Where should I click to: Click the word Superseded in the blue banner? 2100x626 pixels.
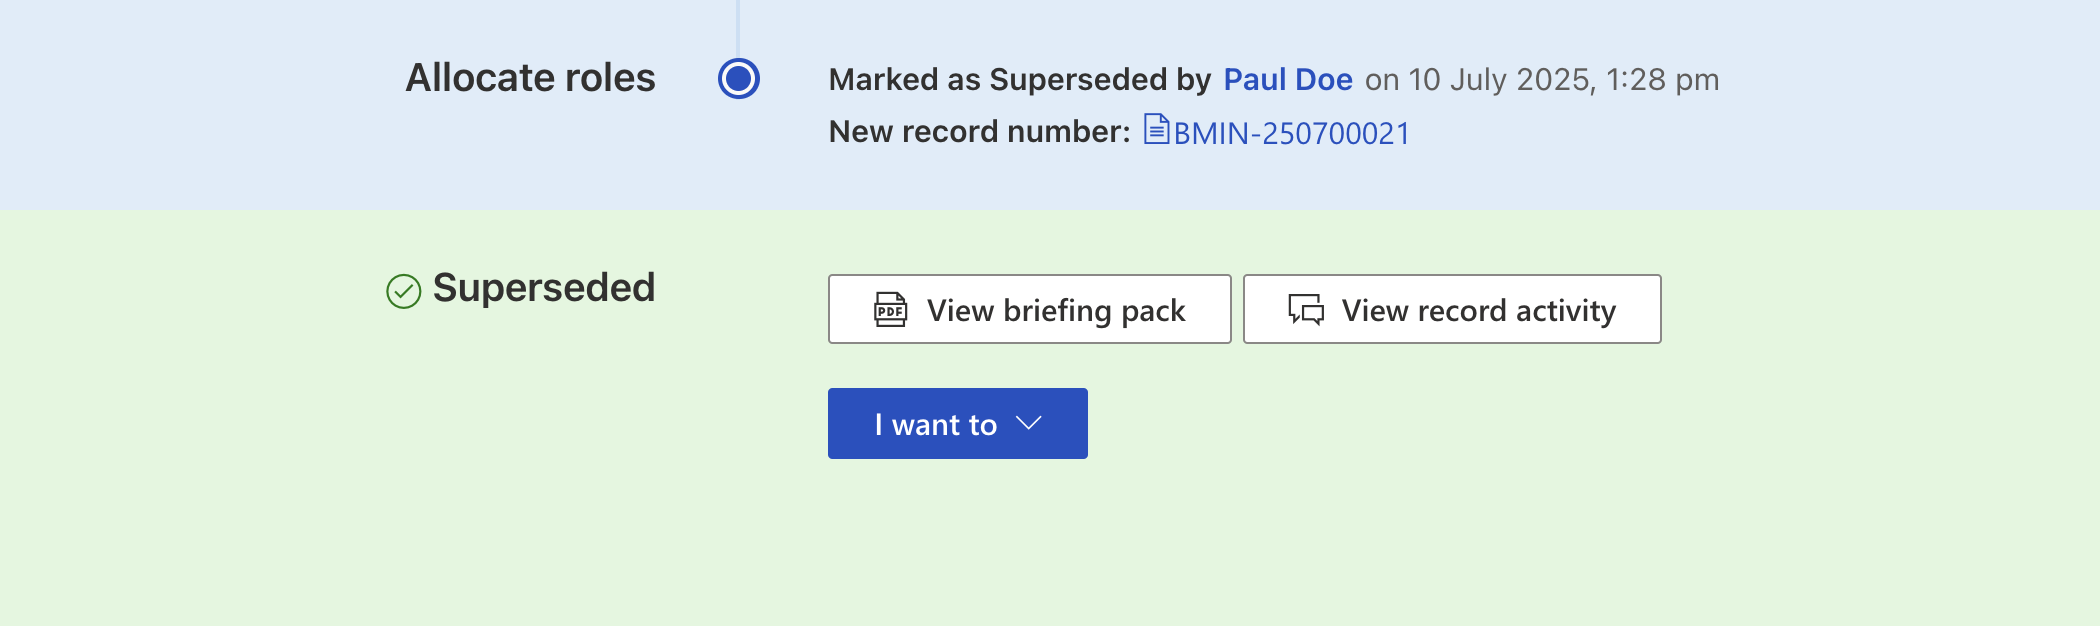[1079, 79]
